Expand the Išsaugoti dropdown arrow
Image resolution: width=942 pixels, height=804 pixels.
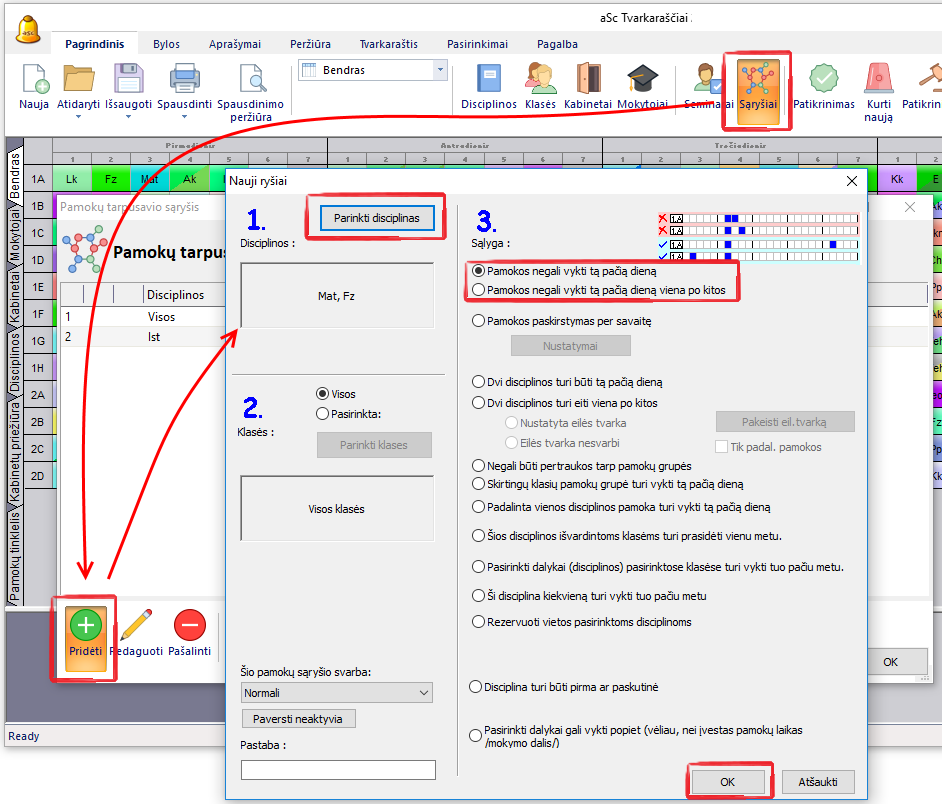(128, 117)
